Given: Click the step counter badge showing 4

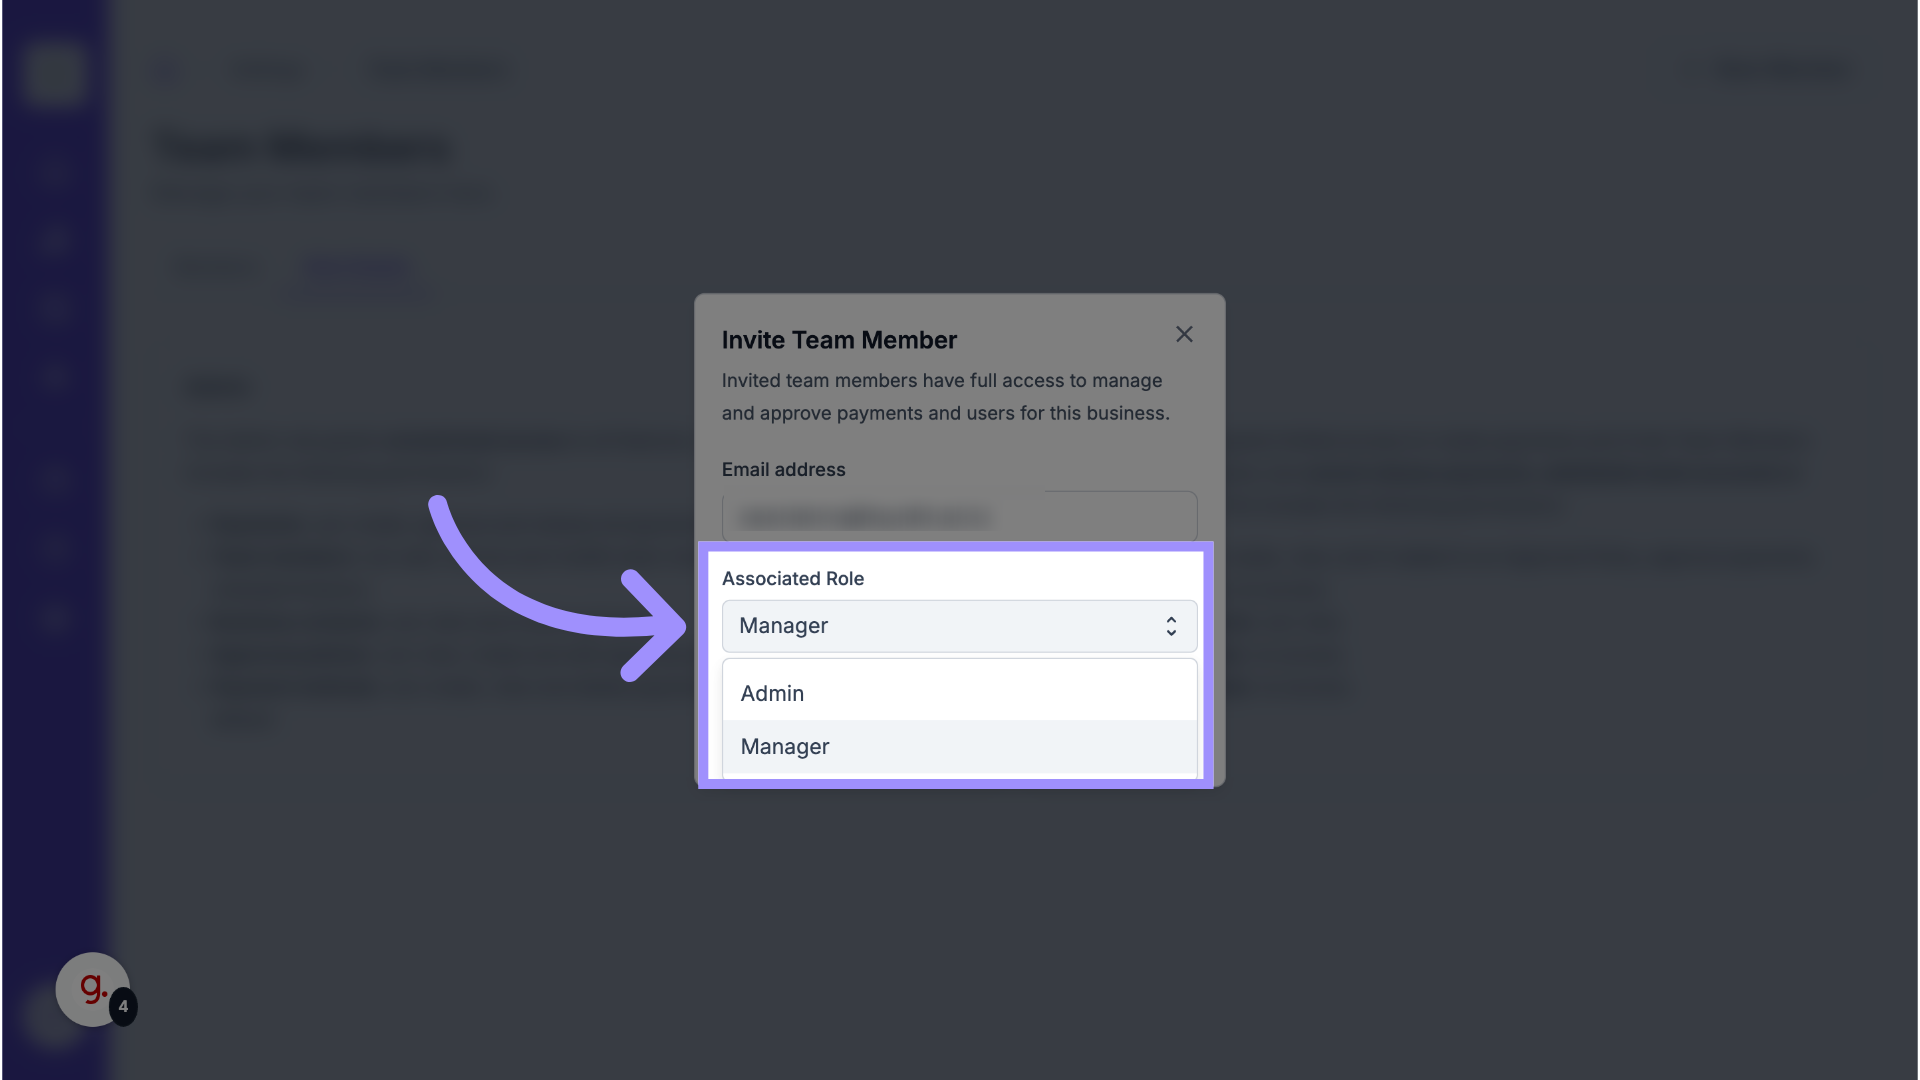Looking at the screenshot, I should point(123,1006).
